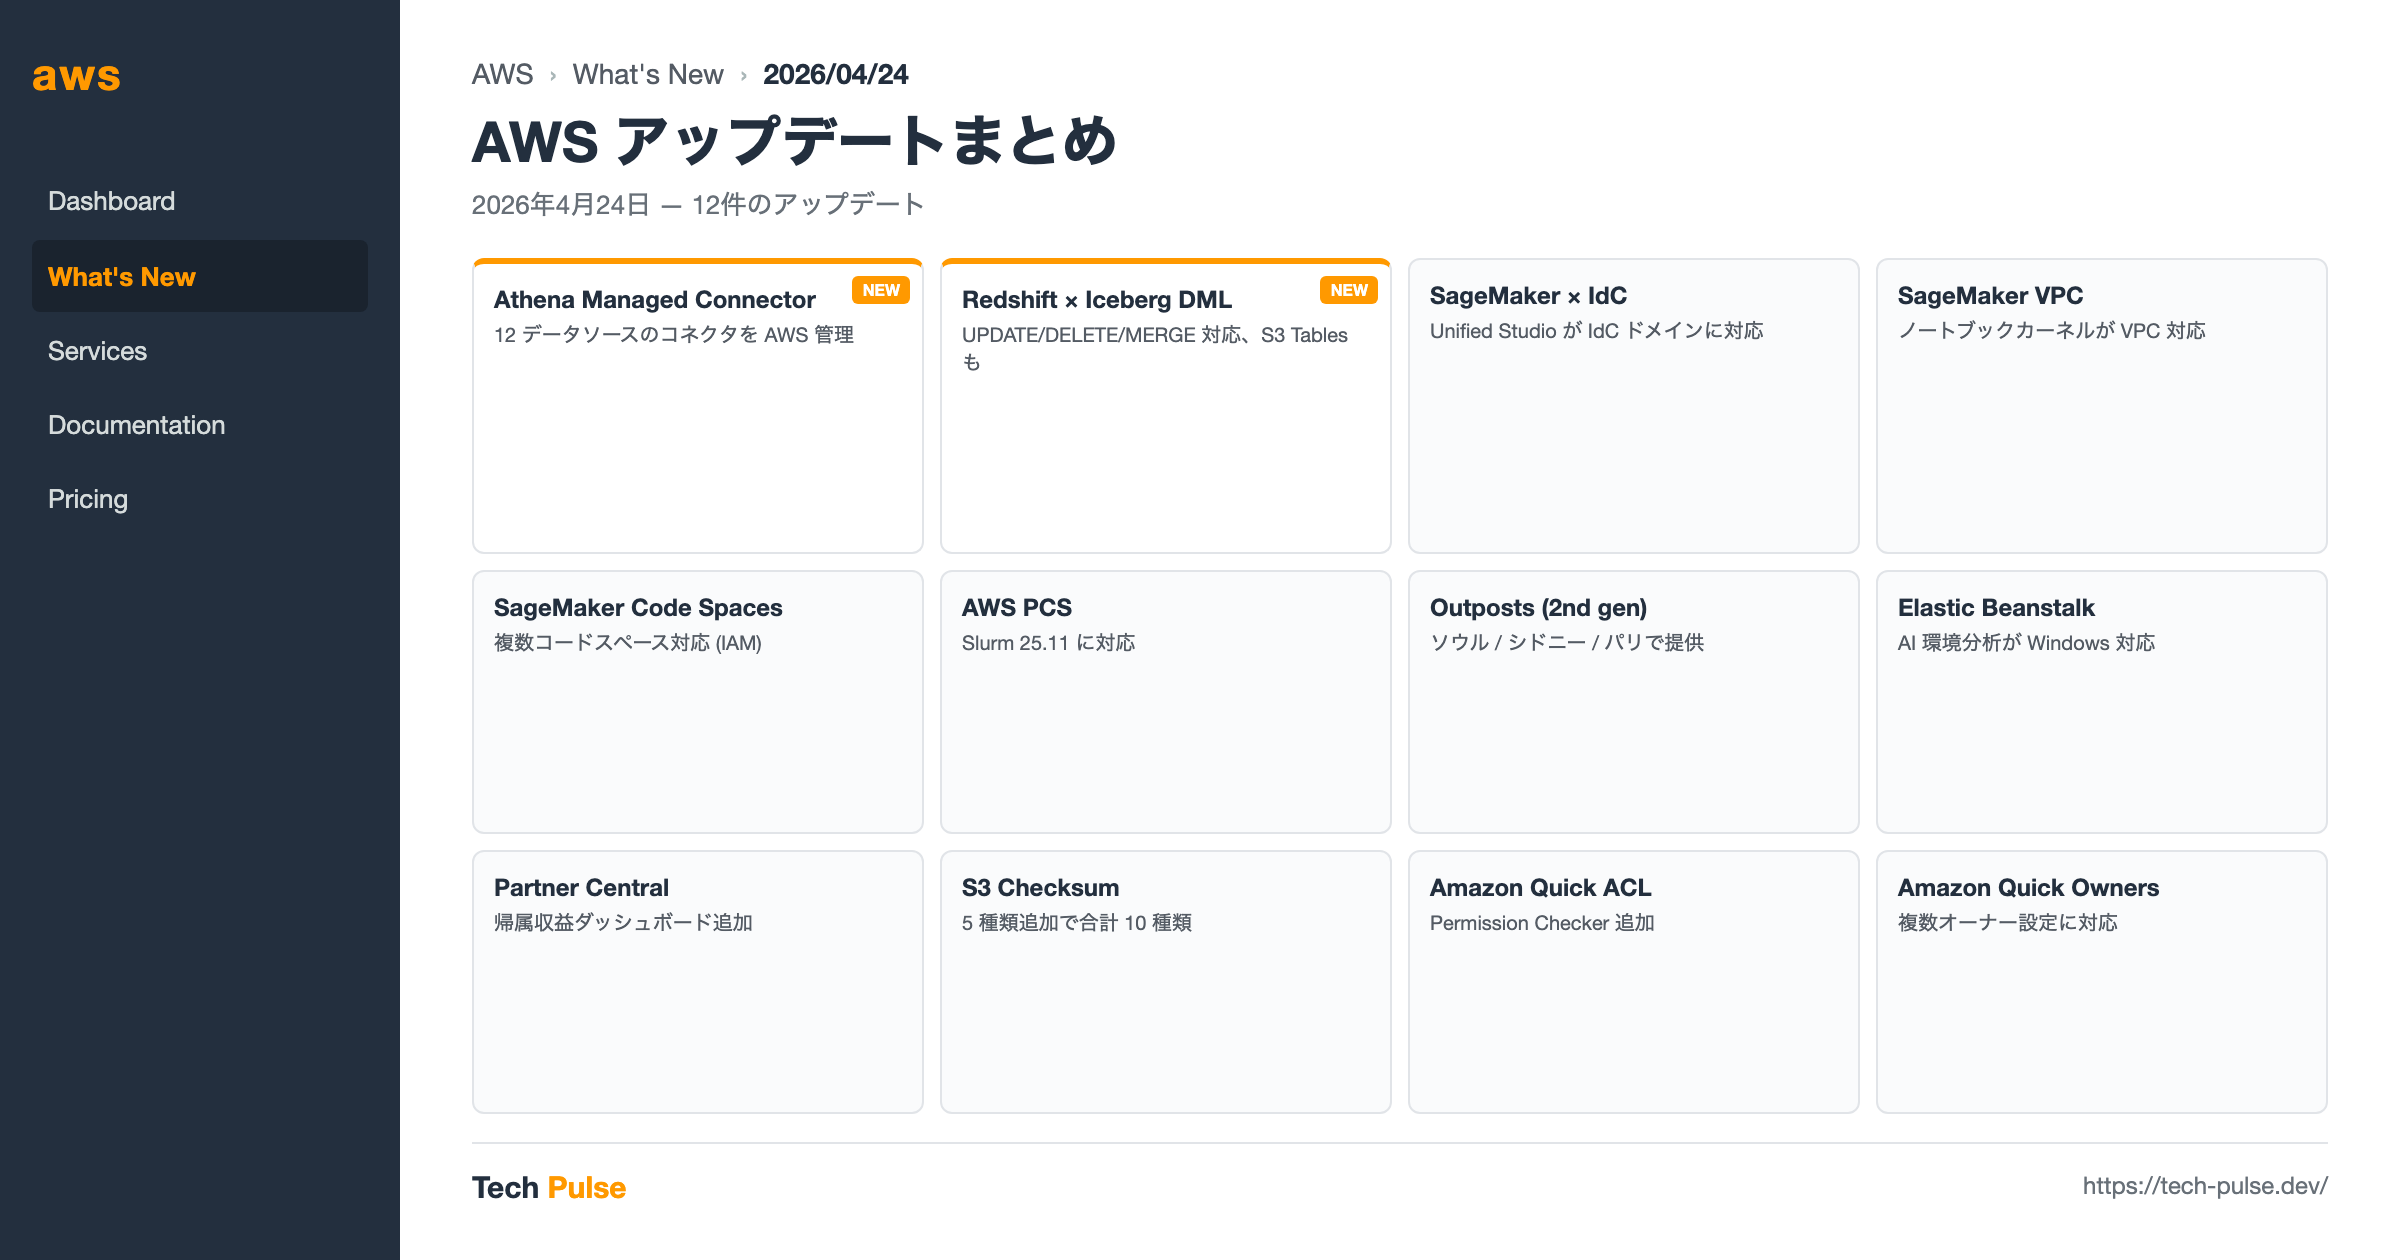Open Elastic Beanstalk card

coord(2102,702)
